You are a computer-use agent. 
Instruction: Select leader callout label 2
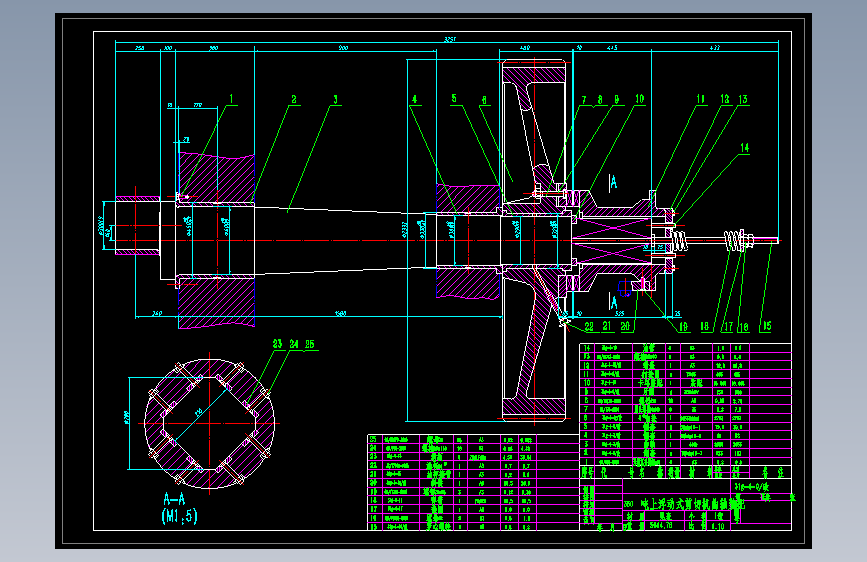pos(294,99)
